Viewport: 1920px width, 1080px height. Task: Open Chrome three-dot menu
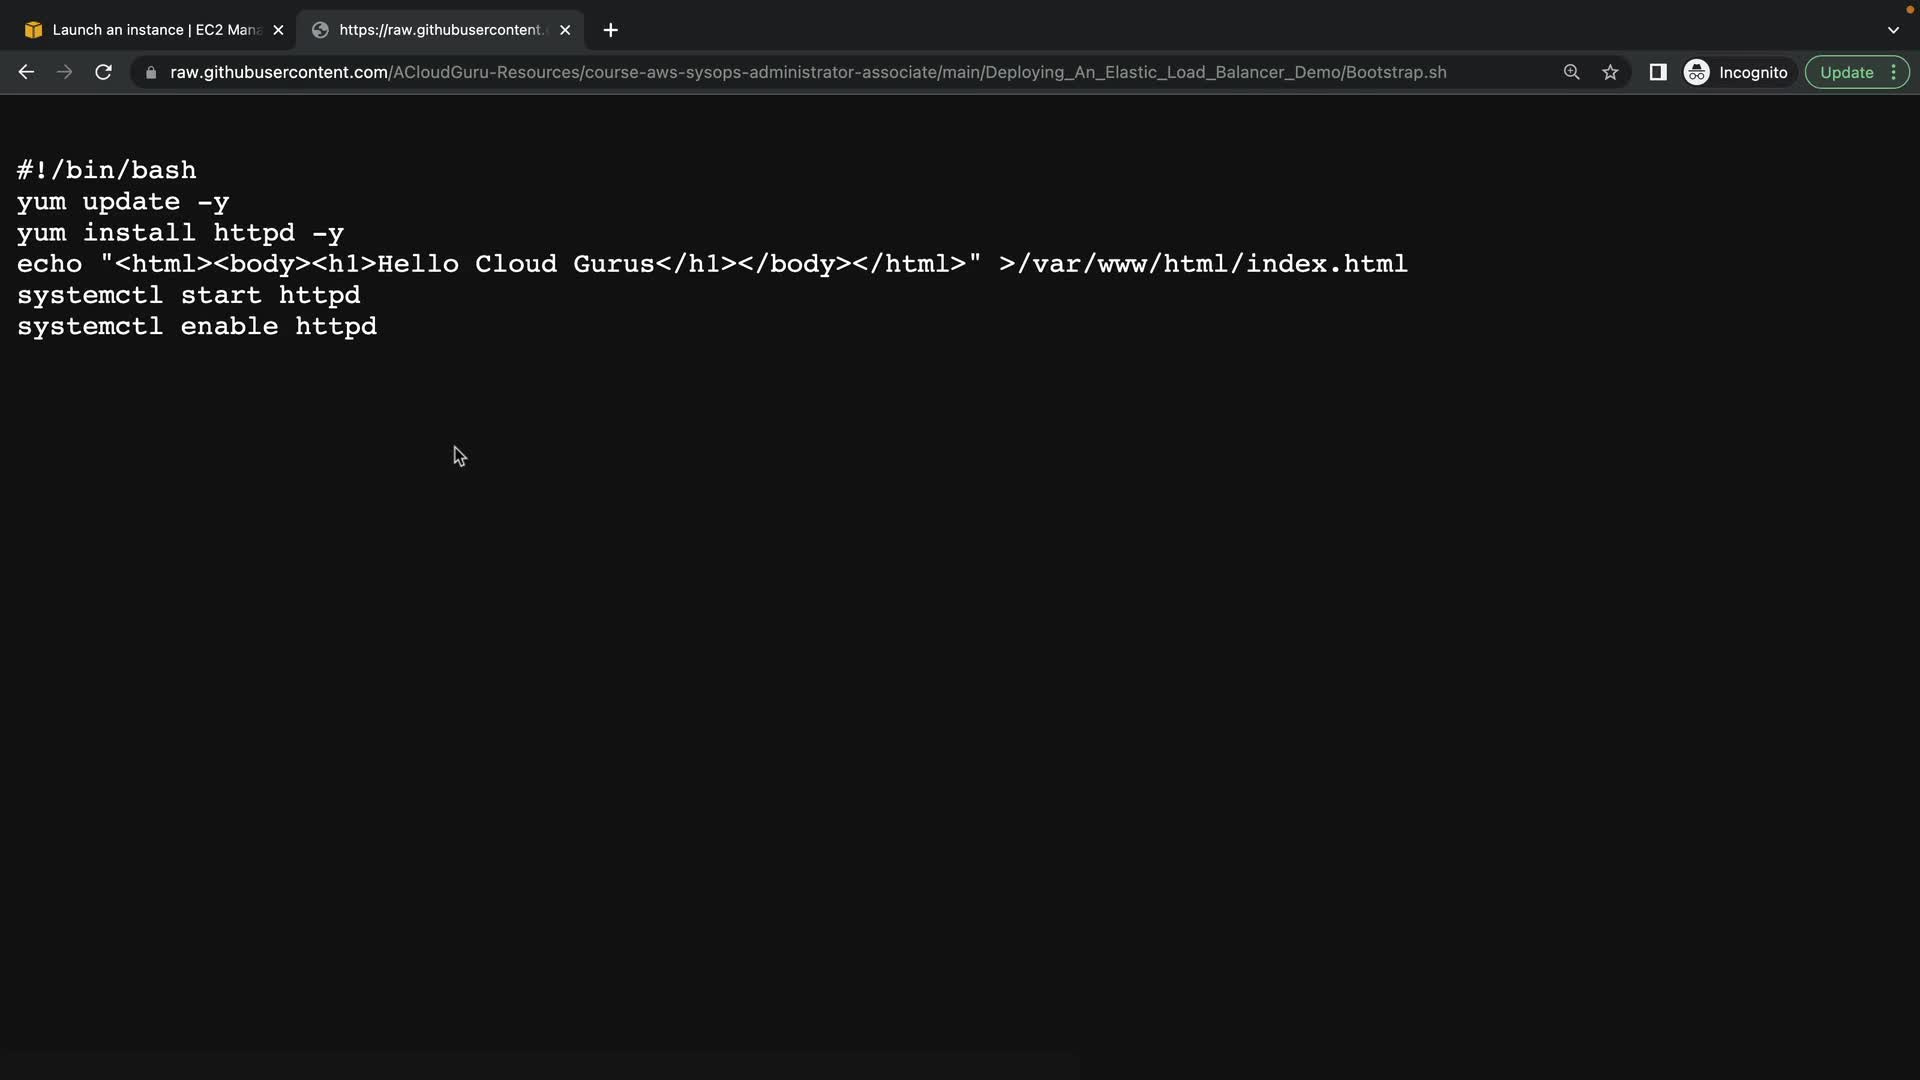[1893, 72]
